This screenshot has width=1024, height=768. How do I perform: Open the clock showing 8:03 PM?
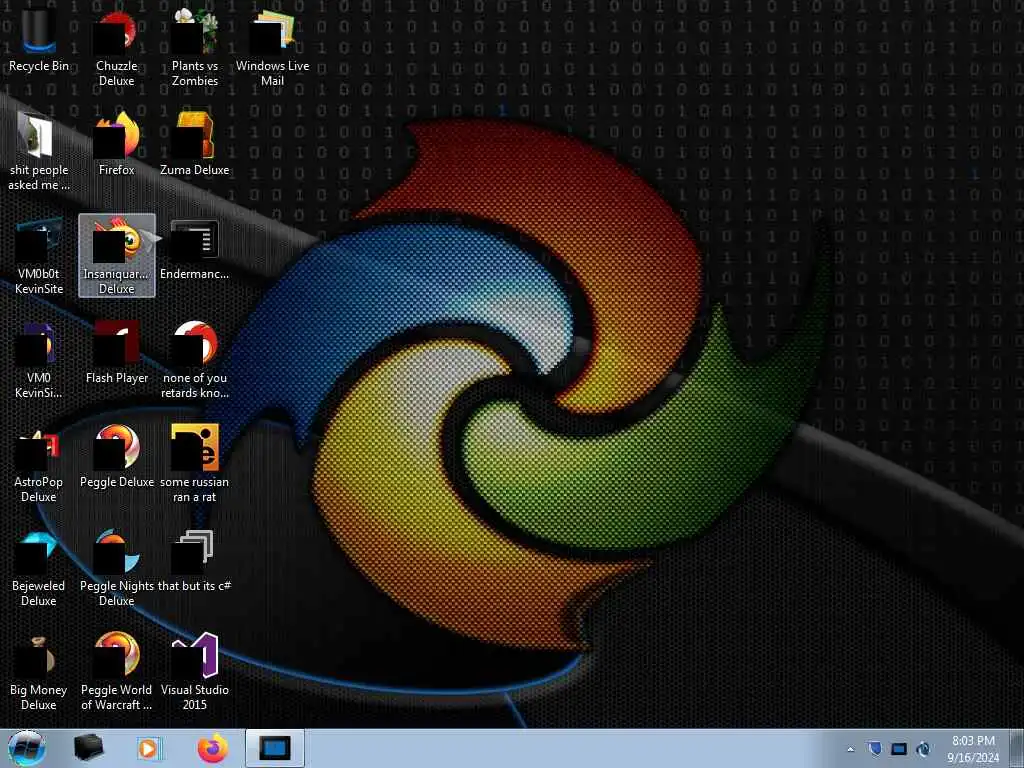[x=973, y=748]
